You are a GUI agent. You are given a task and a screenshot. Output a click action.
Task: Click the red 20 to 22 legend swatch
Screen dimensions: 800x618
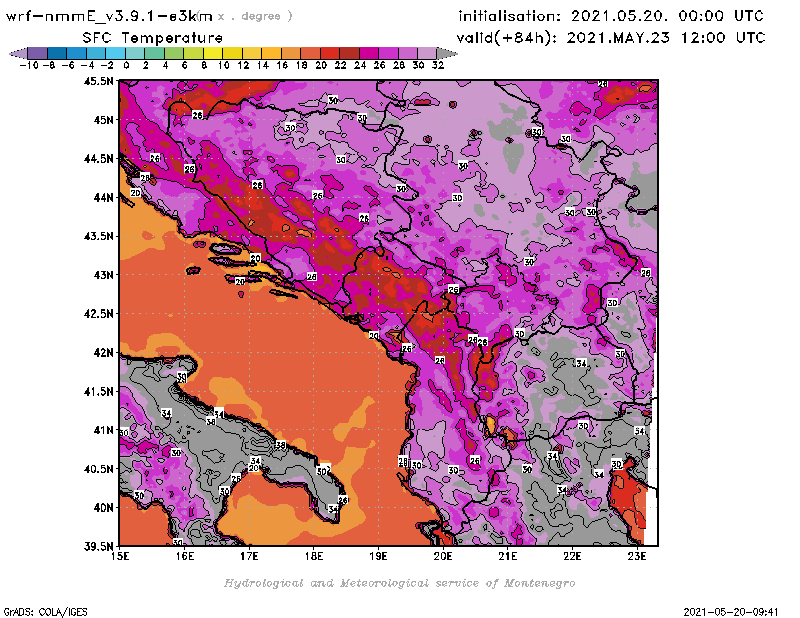tap(330, 53)
